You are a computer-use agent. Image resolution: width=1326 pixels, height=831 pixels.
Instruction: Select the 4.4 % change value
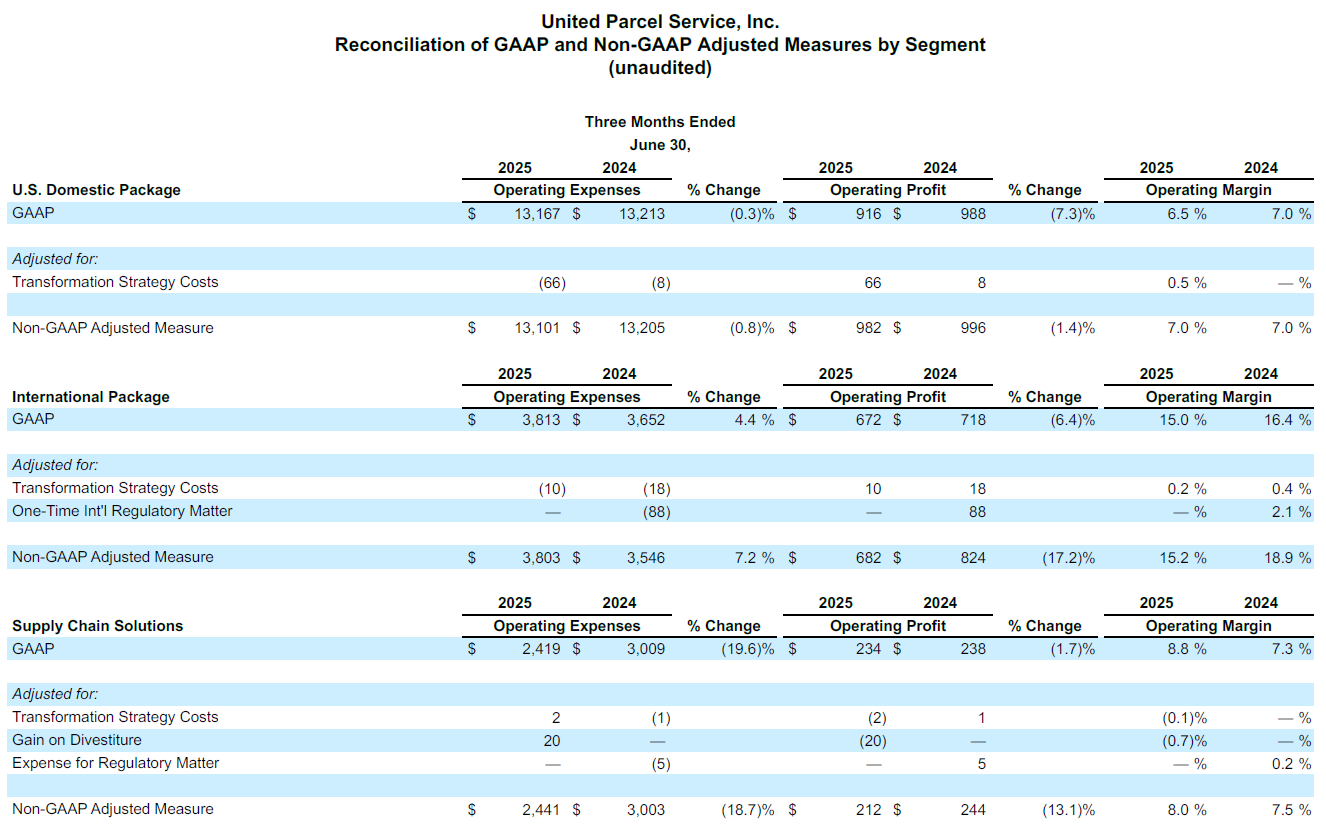(754, 420)
